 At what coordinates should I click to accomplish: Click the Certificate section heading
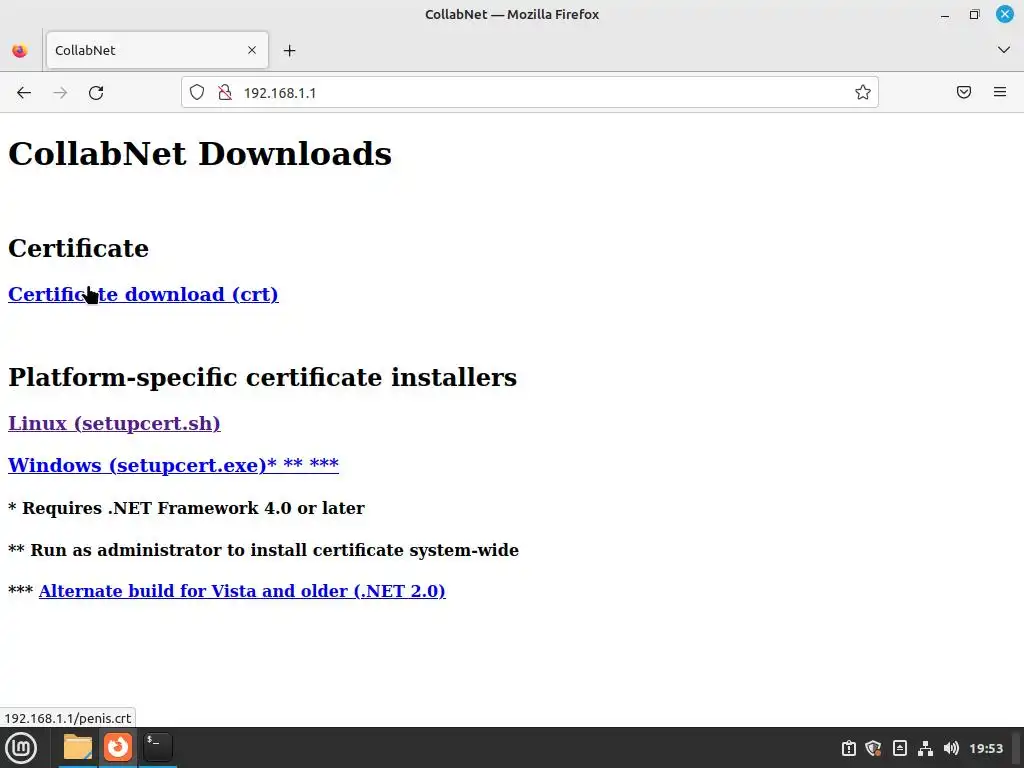[x=78, y=248]
